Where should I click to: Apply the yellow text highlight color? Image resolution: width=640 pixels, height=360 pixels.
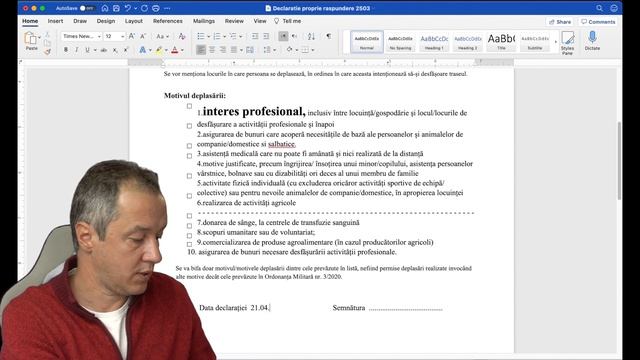[159, 50]
